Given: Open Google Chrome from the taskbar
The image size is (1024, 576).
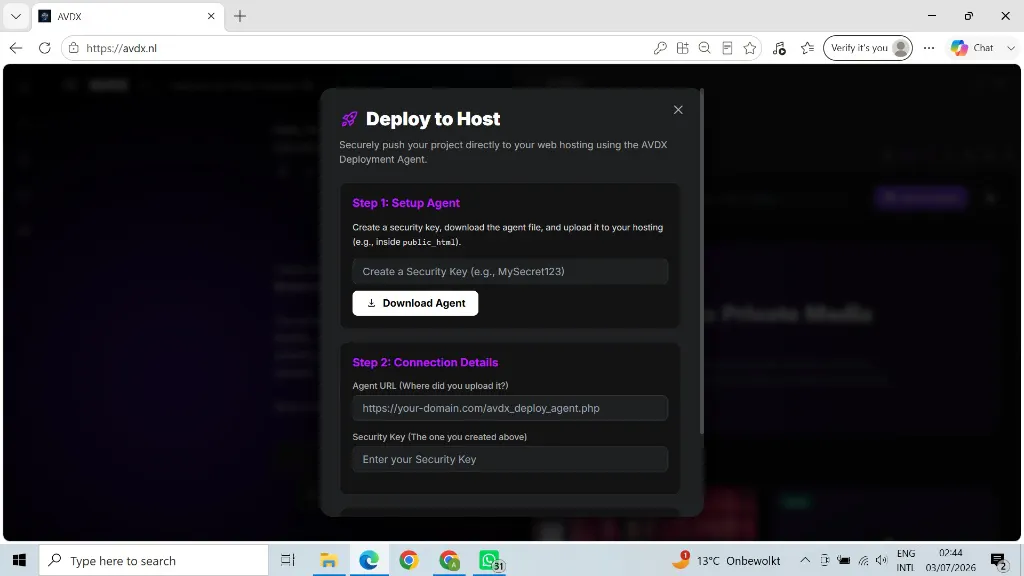Looking at the screenshot, I should 409,560.
